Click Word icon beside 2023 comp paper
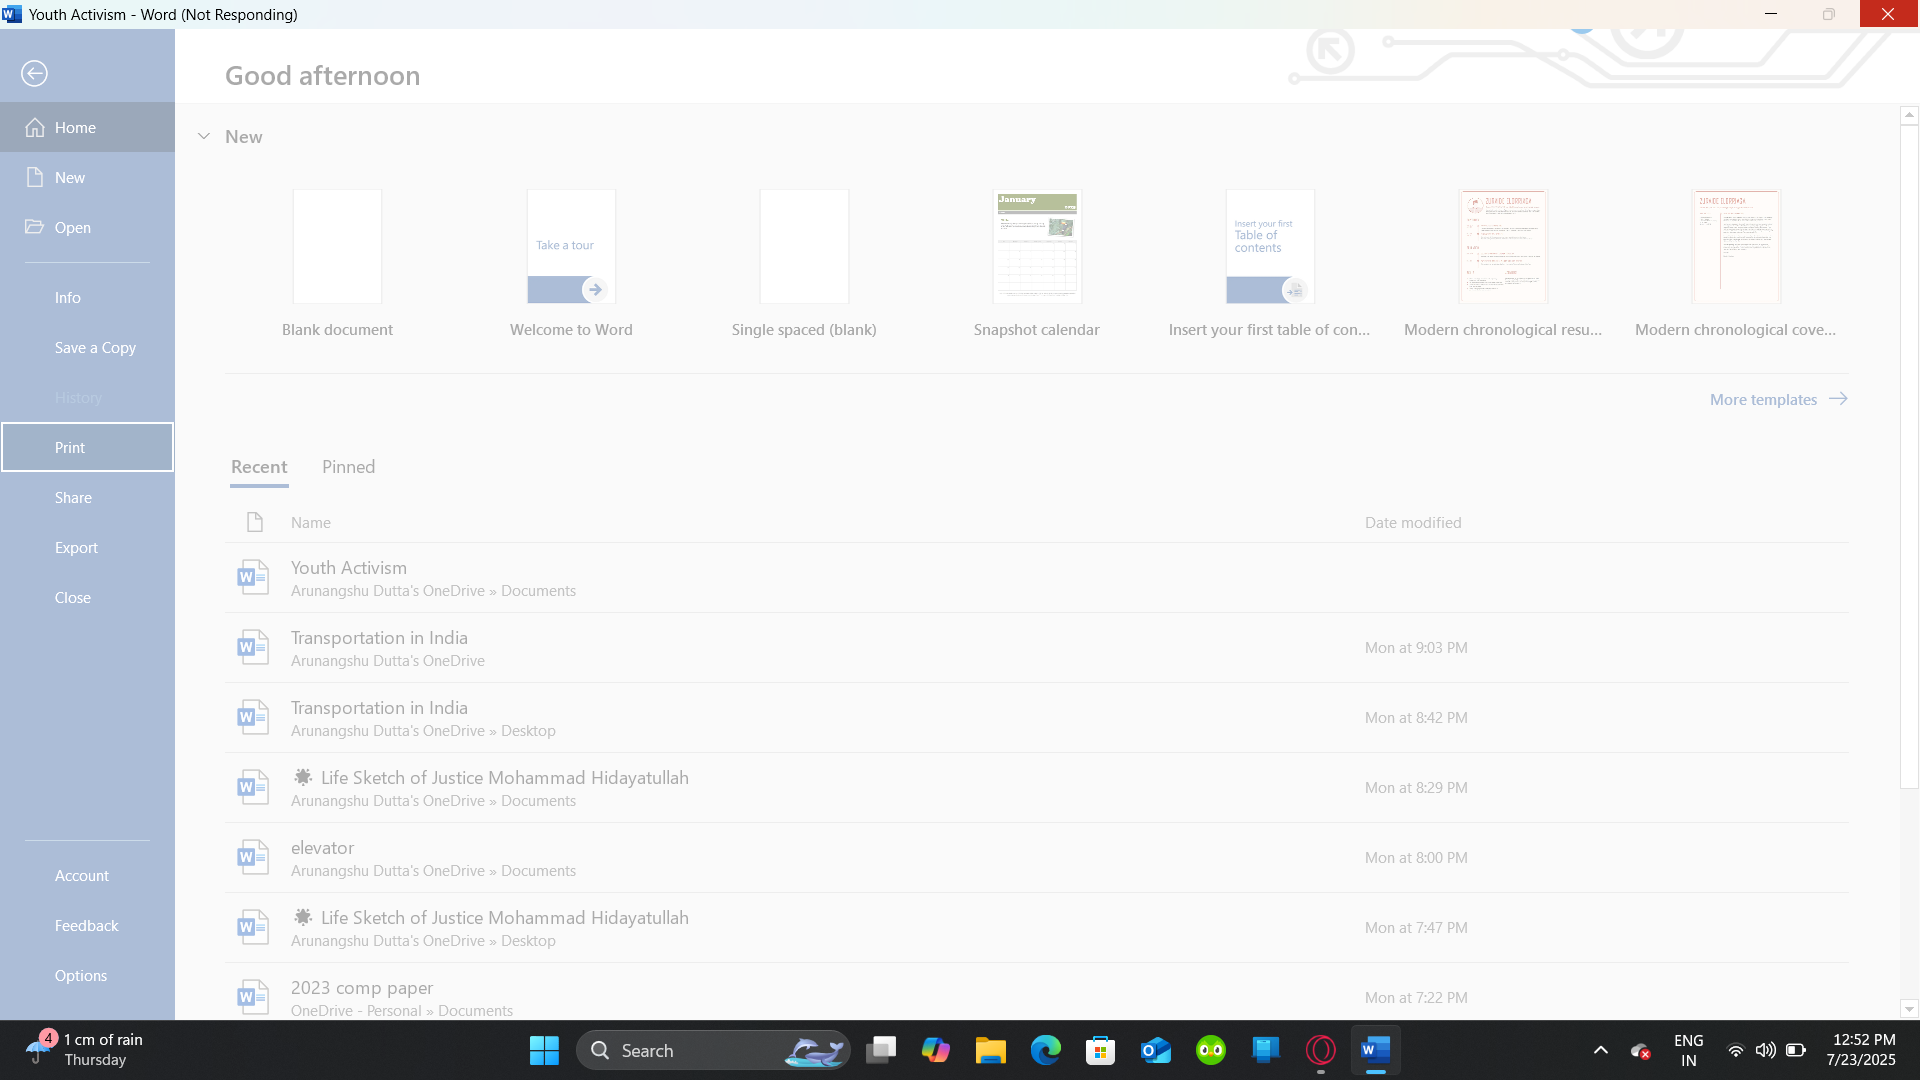This screenshot has height=1080, width=1920. coord(252,996)
